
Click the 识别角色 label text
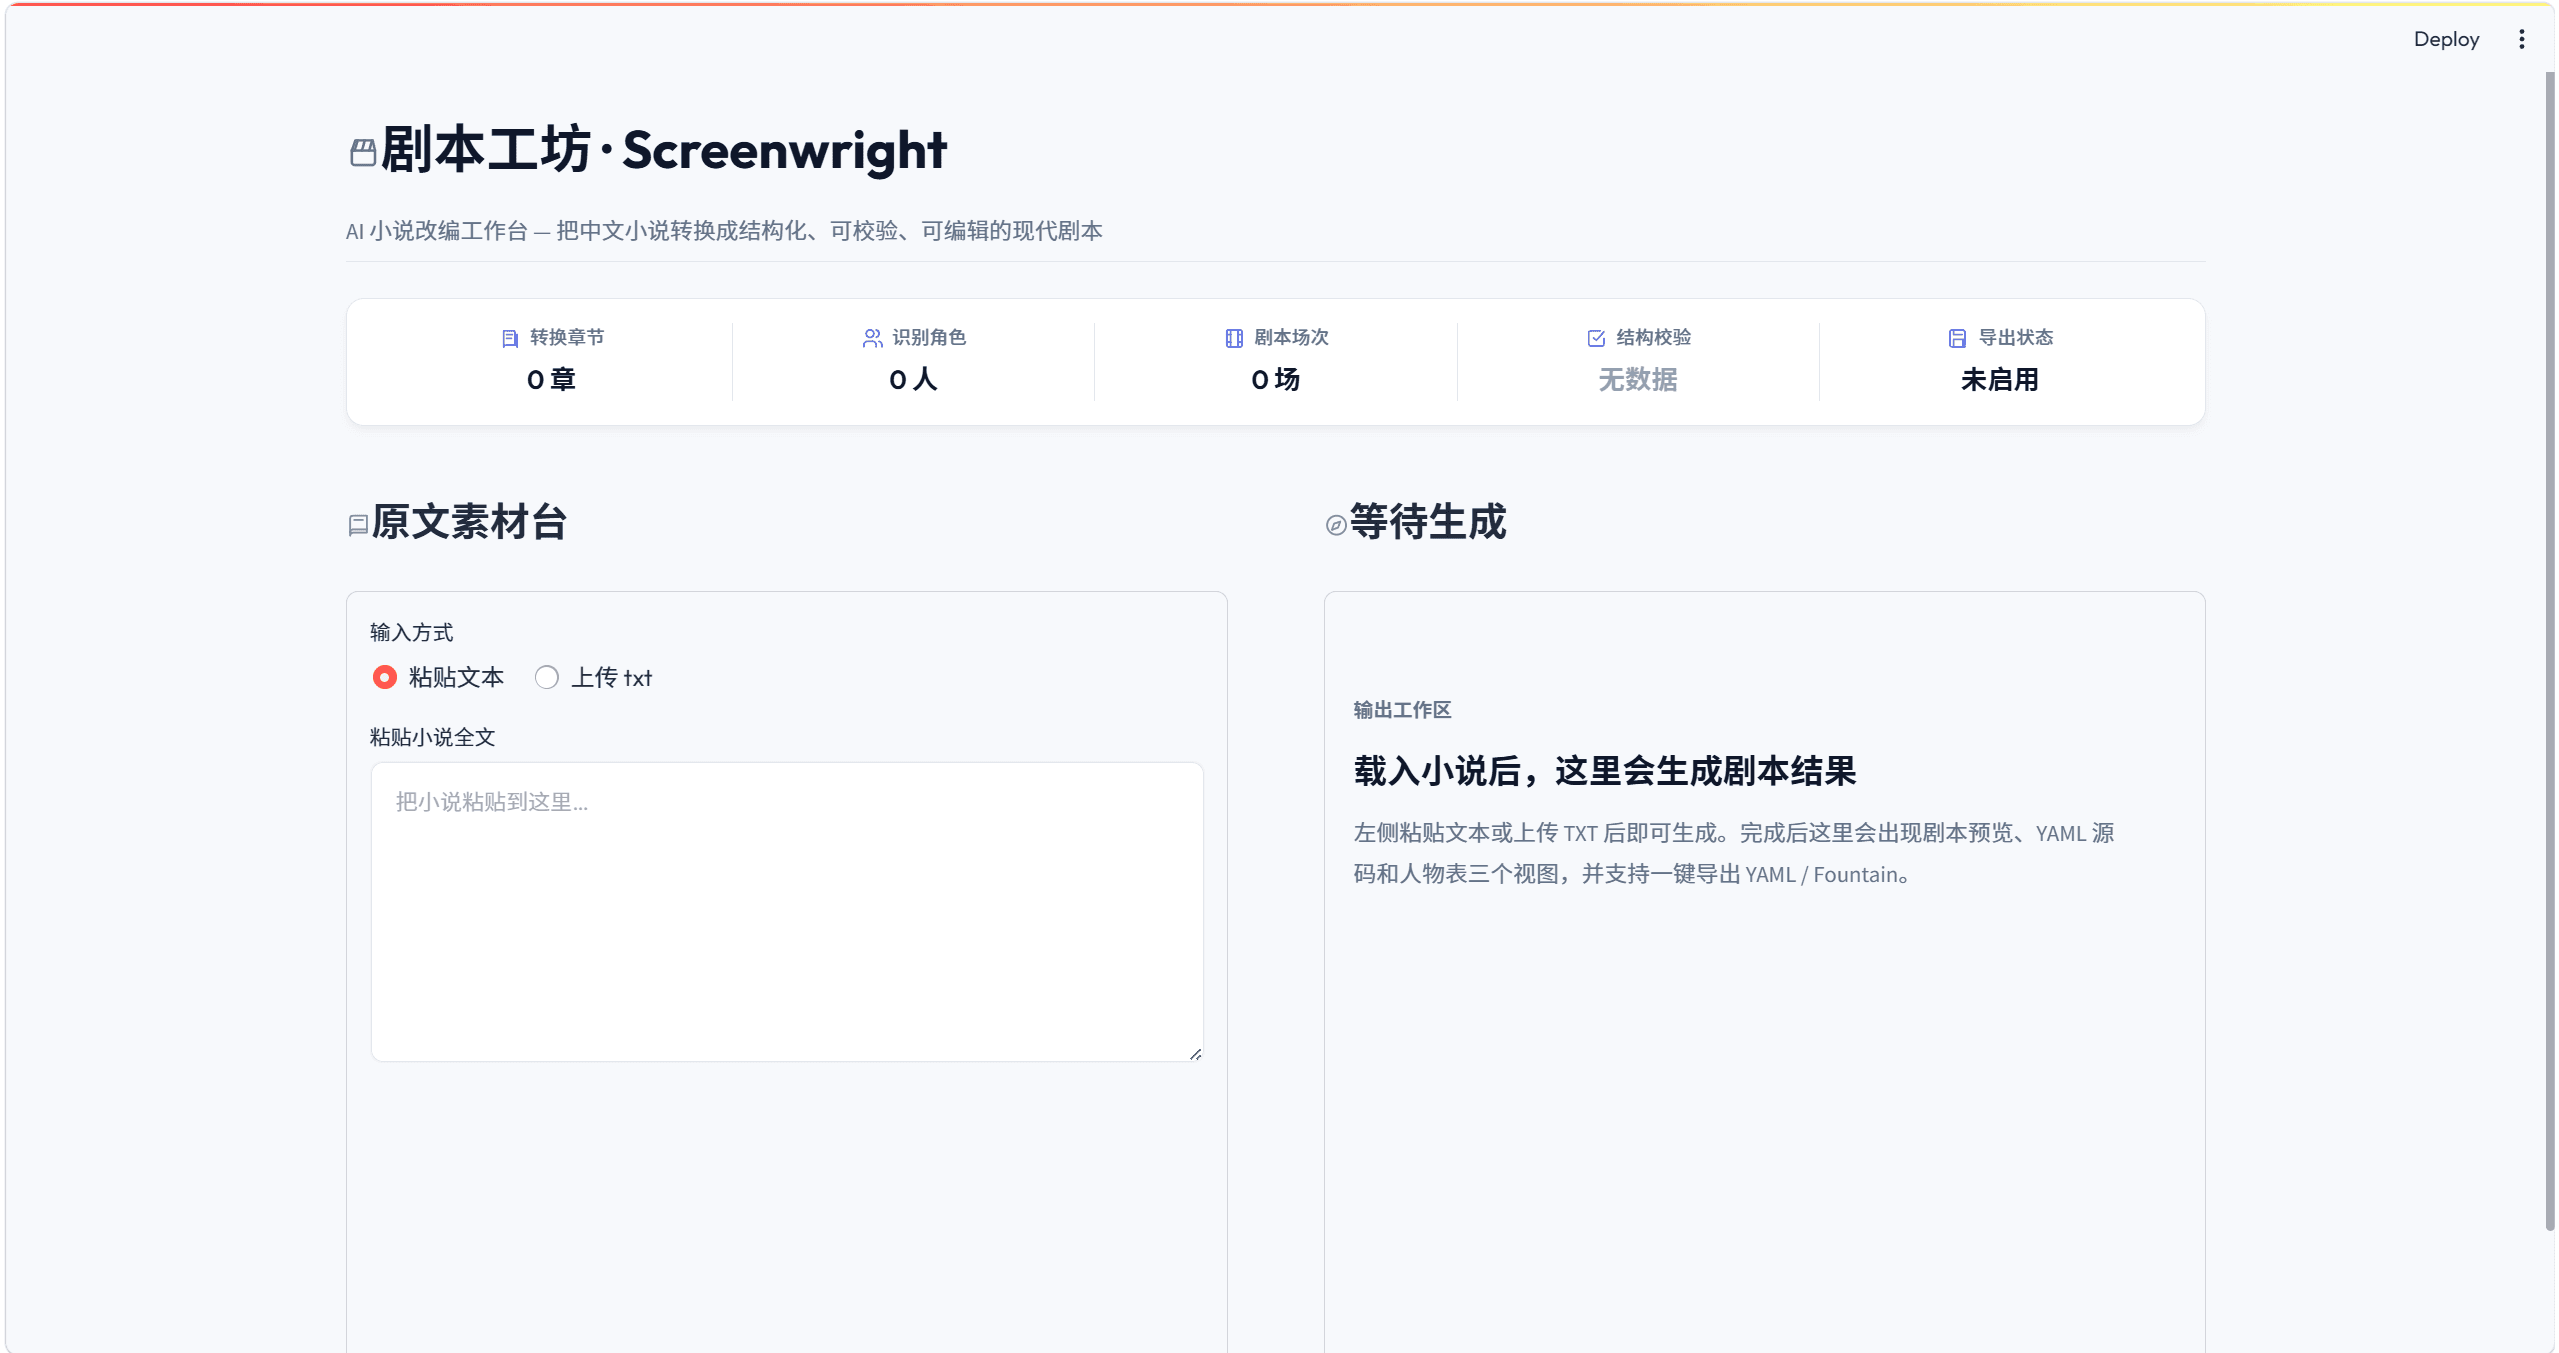point(929,337)
